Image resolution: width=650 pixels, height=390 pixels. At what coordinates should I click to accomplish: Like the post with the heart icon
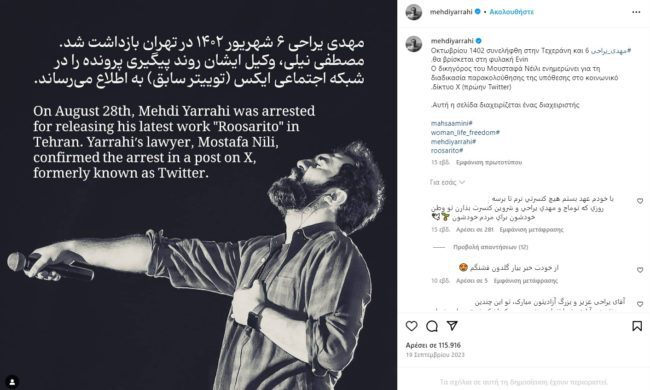click(411, 326)
